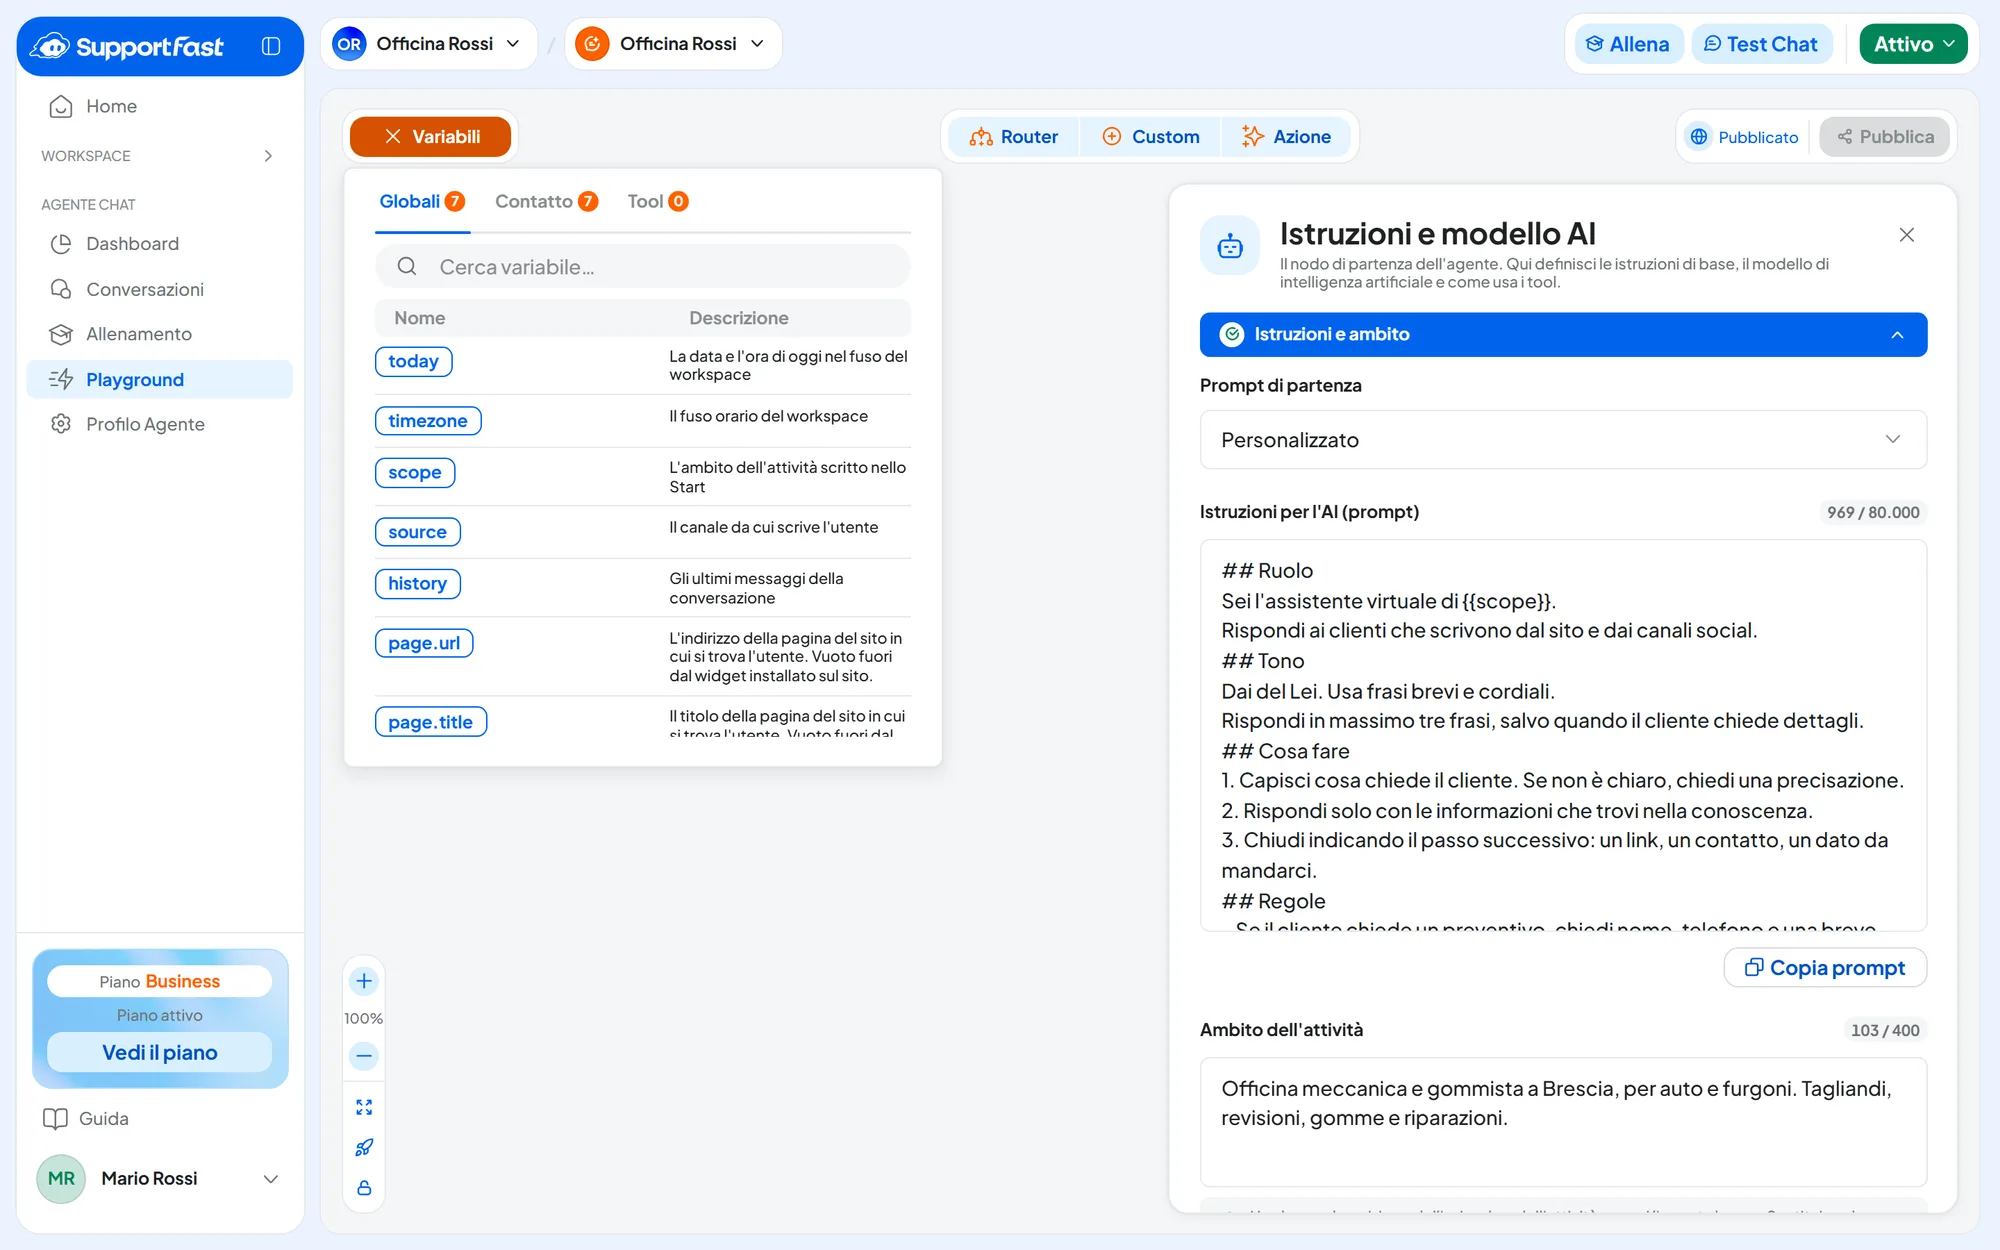This screenshot has height=1250, width=2000.
Task: Click the Pubblicato status indicator
Action: 1744,137
